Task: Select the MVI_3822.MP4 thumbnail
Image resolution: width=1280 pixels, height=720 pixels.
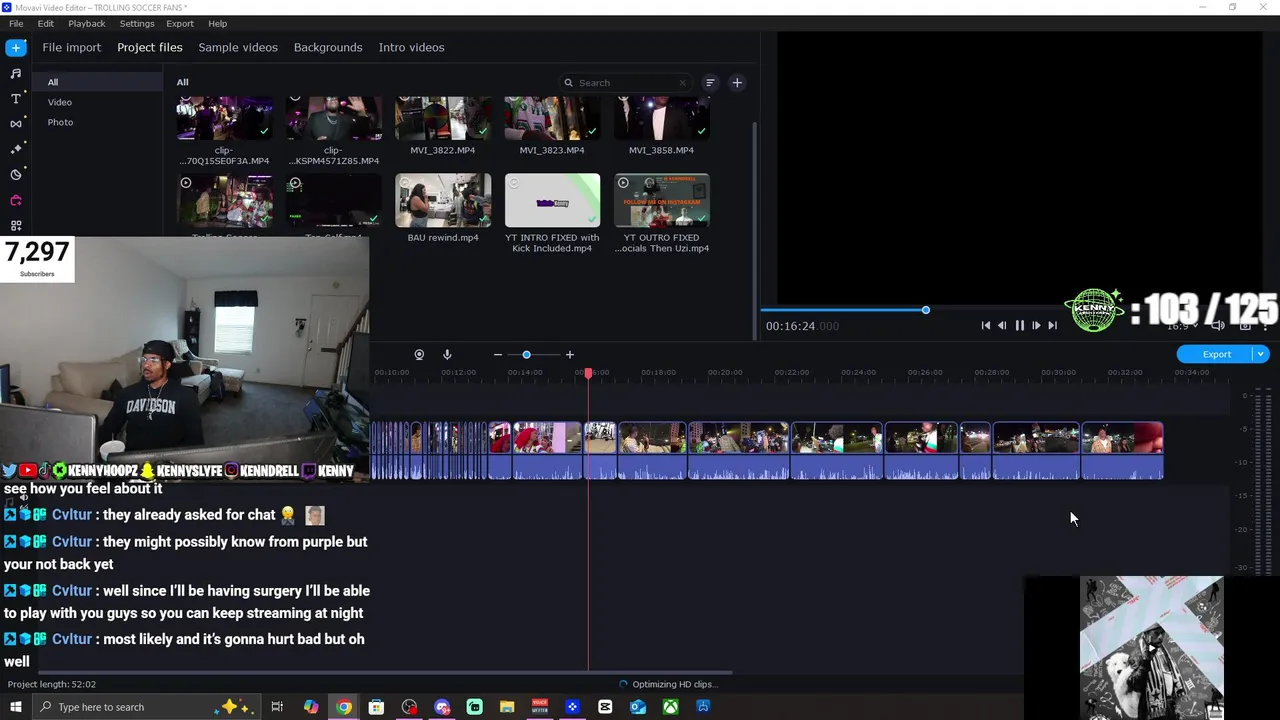Action: (443, 118)
